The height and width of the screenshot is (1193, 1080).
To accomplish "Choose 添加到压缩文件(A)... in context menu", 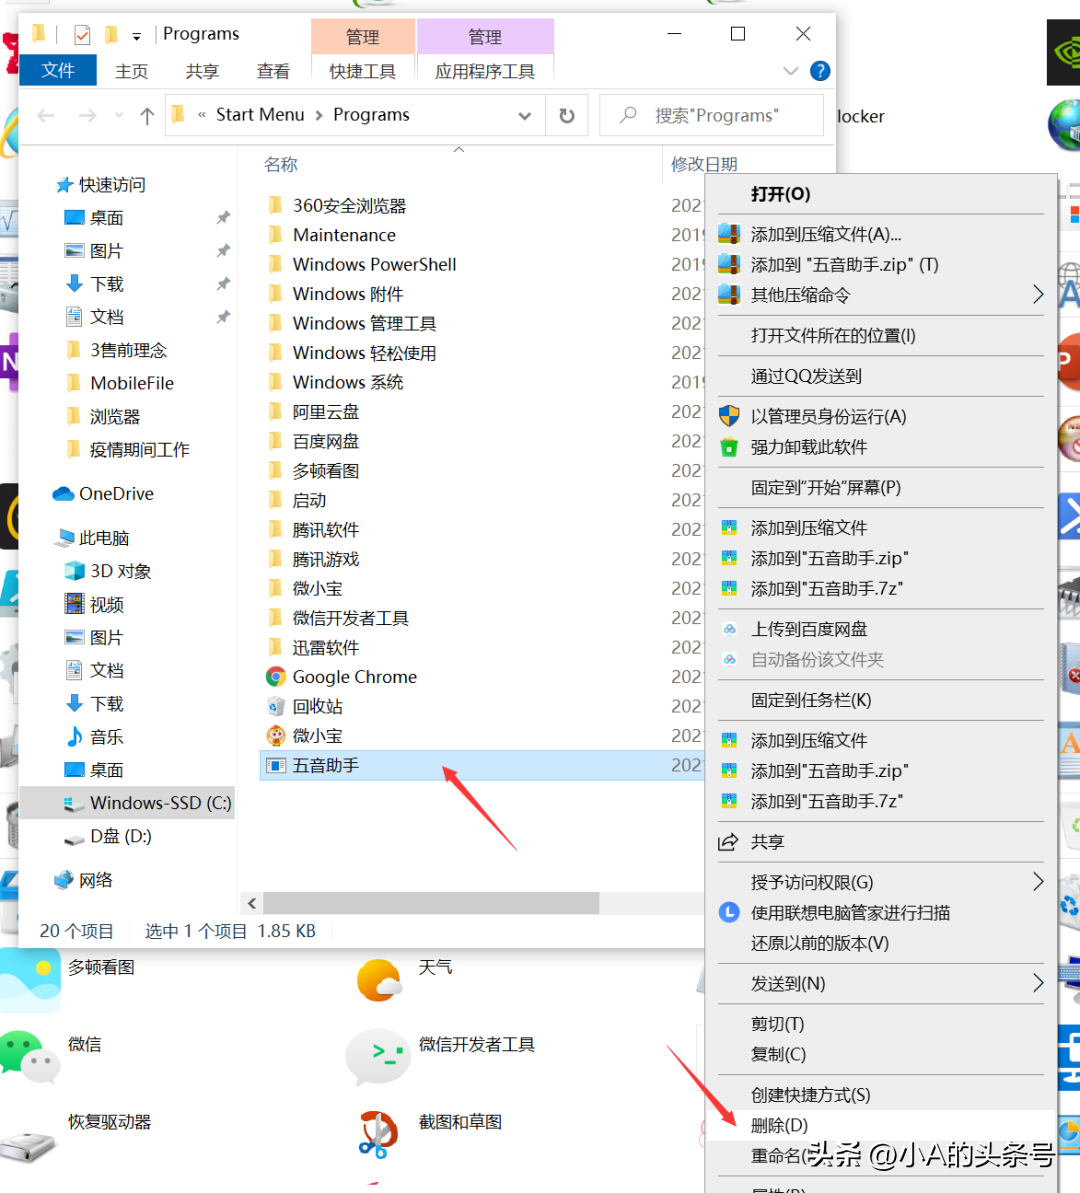I will coord(881,234).
